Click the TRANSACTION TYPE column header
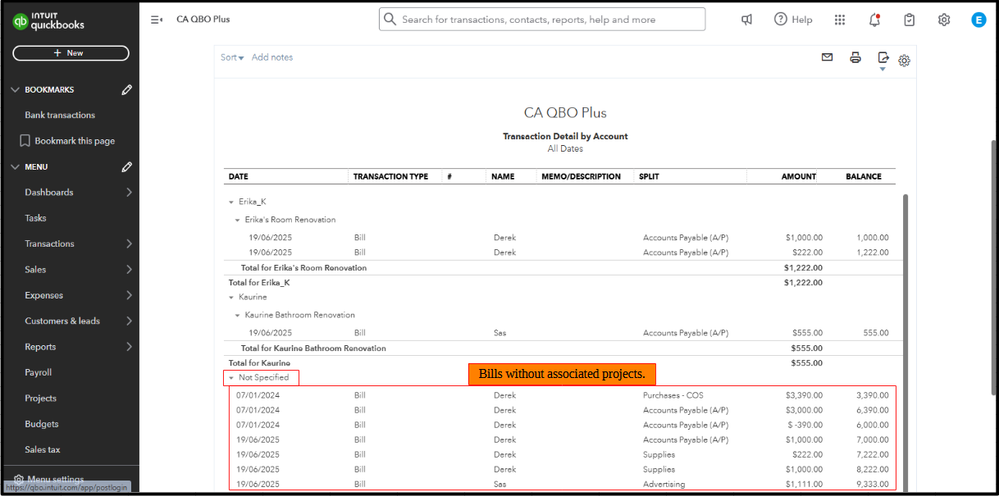This screenshot has width=999, height=496. tap(391, 176)
